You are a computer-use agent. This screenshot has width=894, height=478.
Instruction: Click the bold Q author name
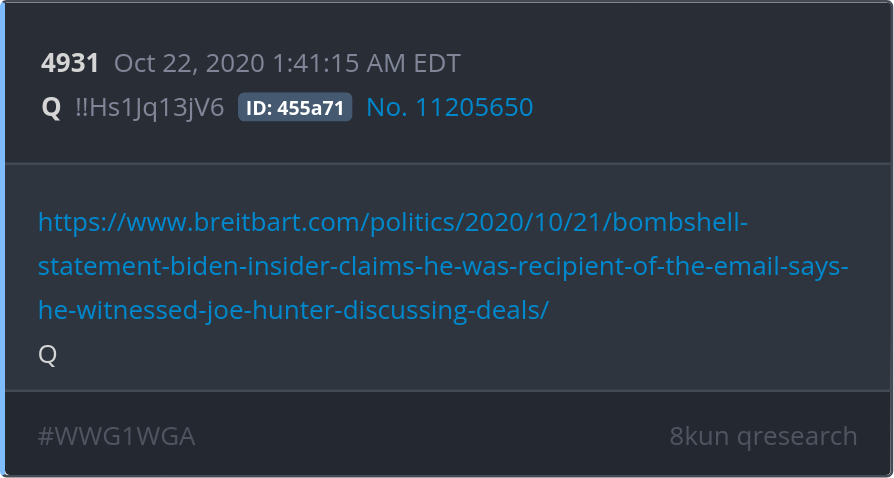coord(51,108)
